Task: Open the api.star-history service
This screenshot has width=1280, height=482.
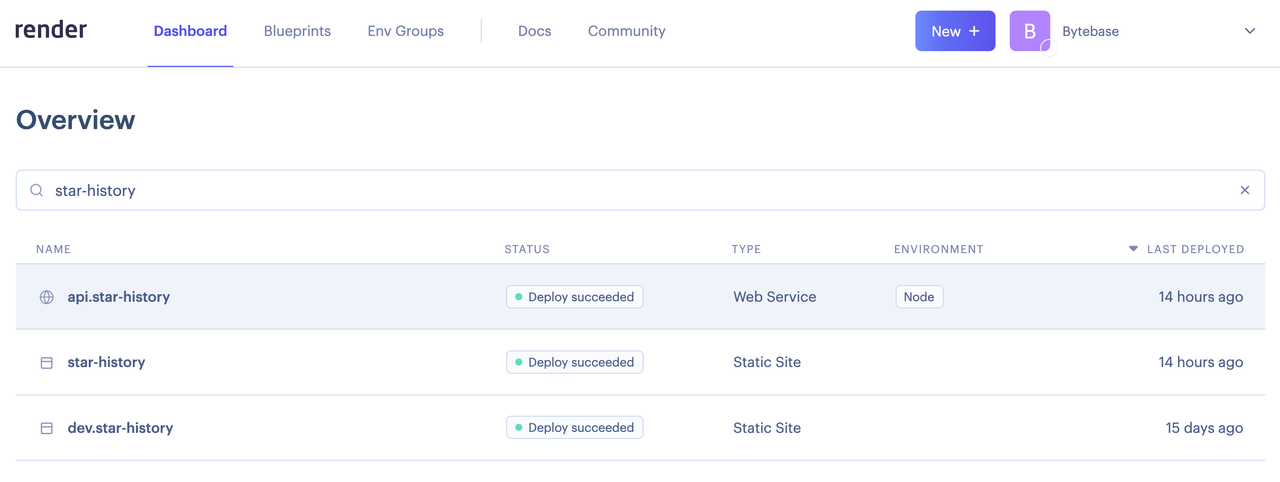Action: point(119,297)
